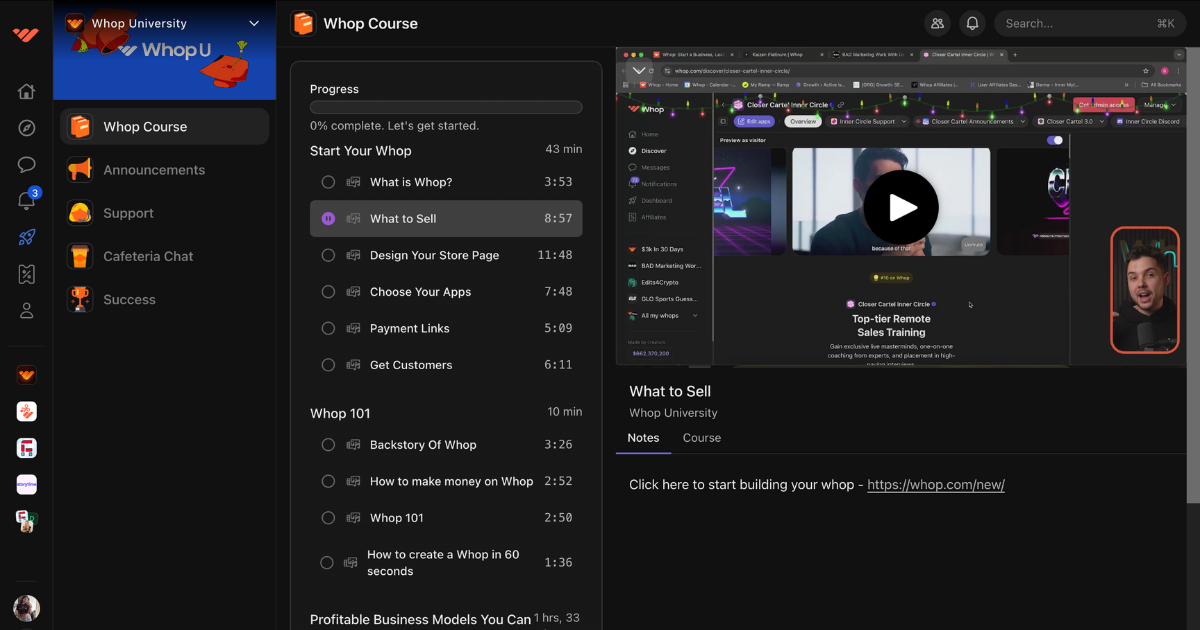Toggle the What to Sell pause circle
This screenshot has height=630, width=1200.
328,219
